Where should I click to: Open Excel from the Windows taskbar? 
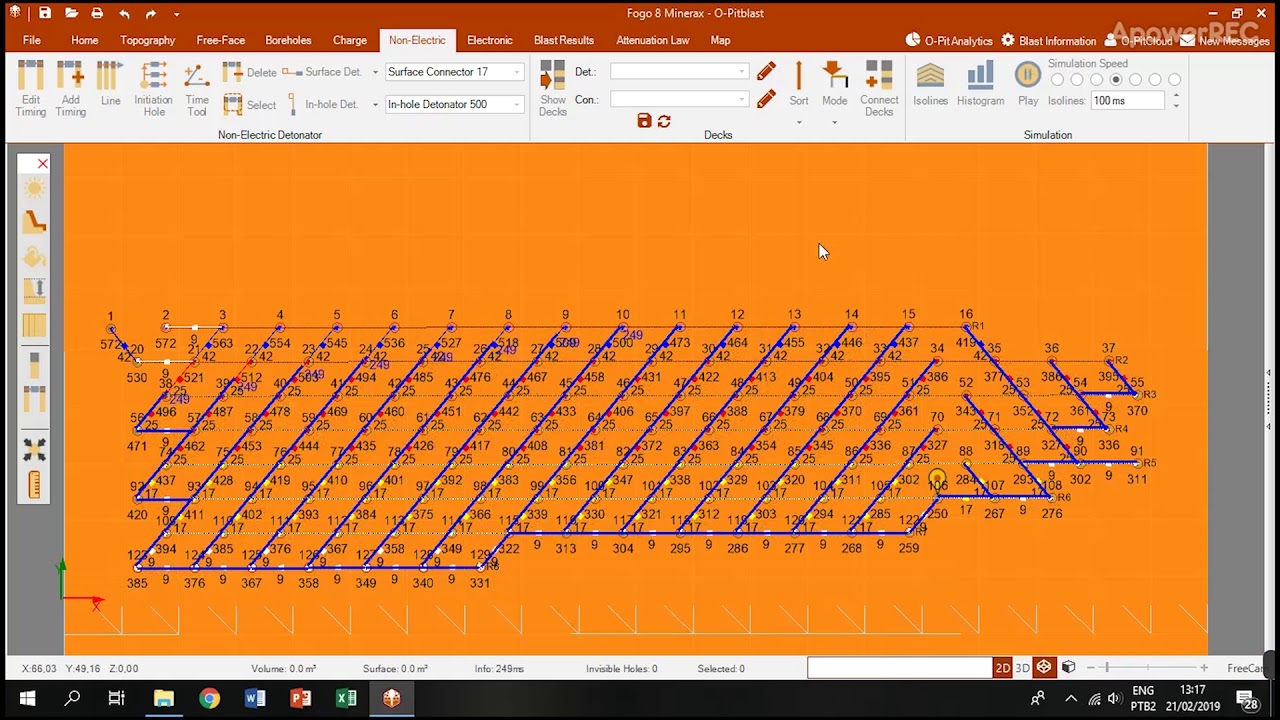coord(346,698)
